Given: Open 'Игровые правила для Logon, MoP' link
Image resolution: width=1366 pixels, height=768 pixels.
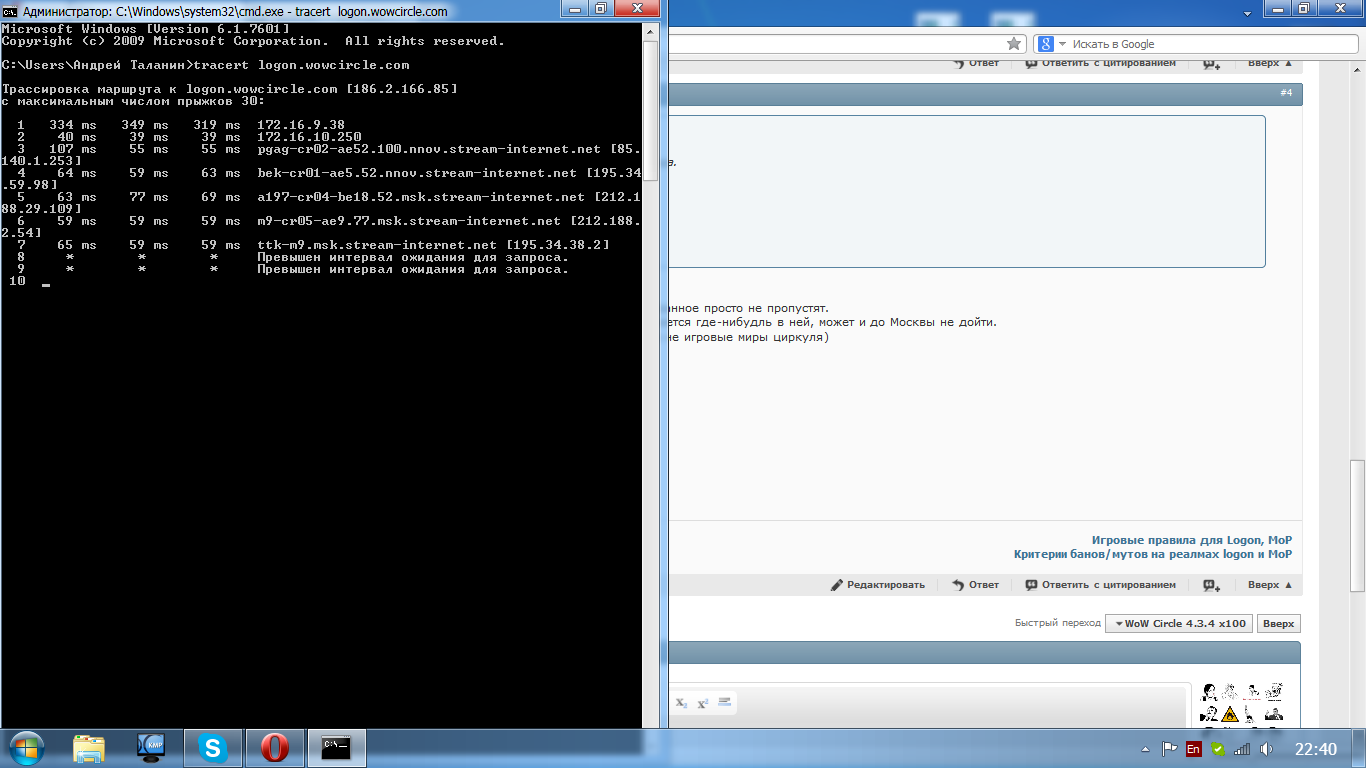Looking at the screenshot, I should [1191, 540].
